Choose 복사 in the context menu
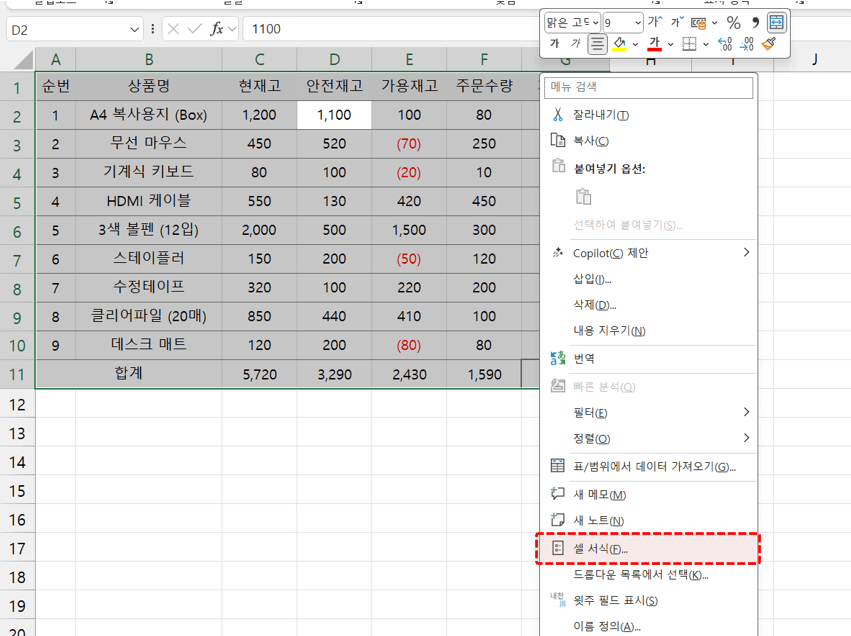 click(590, 141)
